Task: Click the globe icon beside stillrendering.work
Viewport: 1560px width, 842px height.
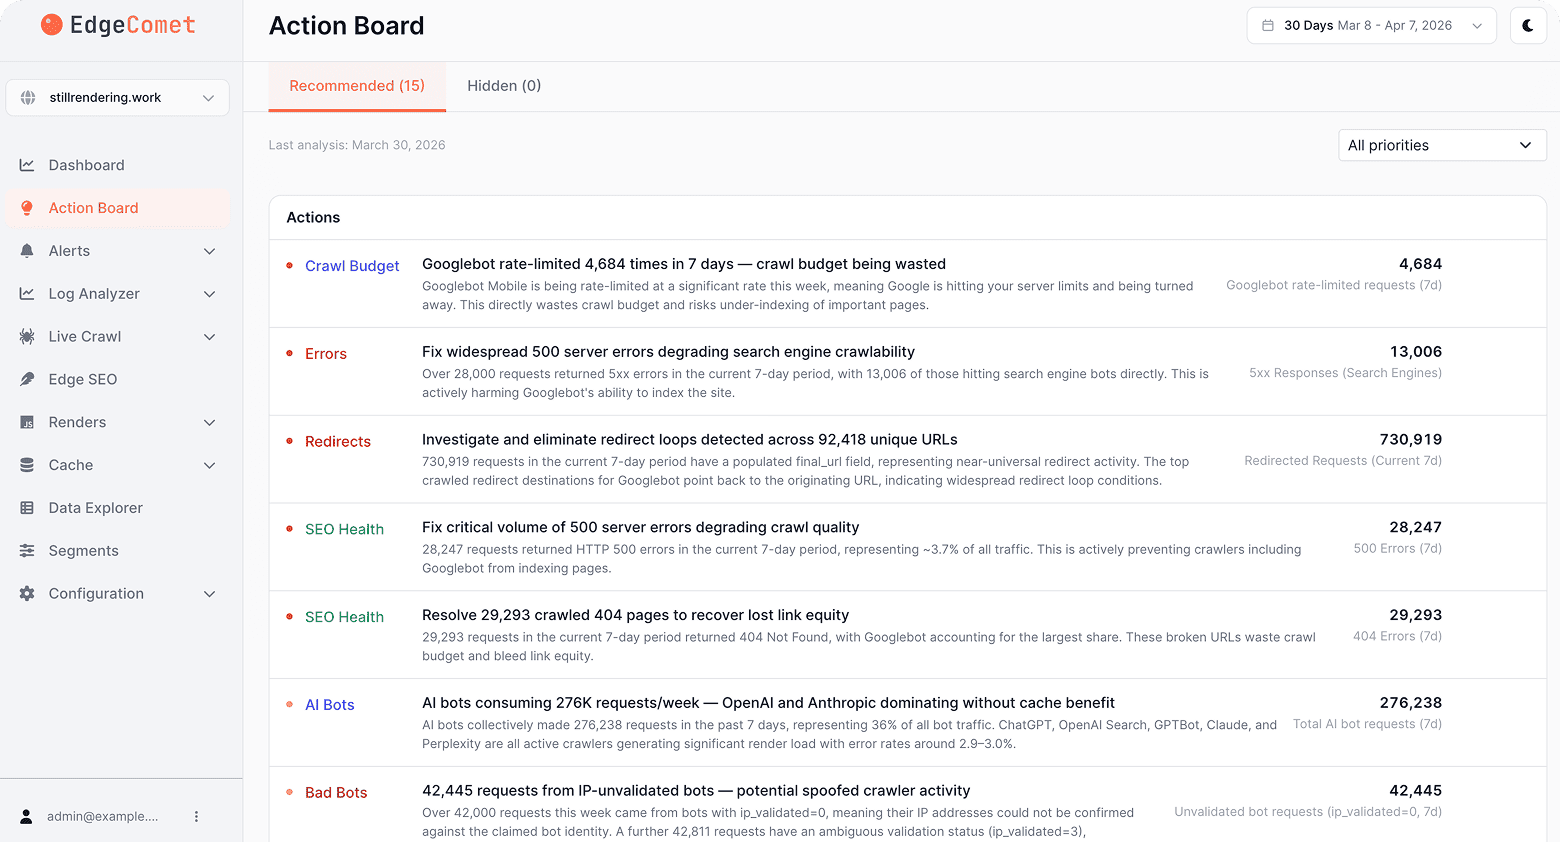Action: pos(28,98)
